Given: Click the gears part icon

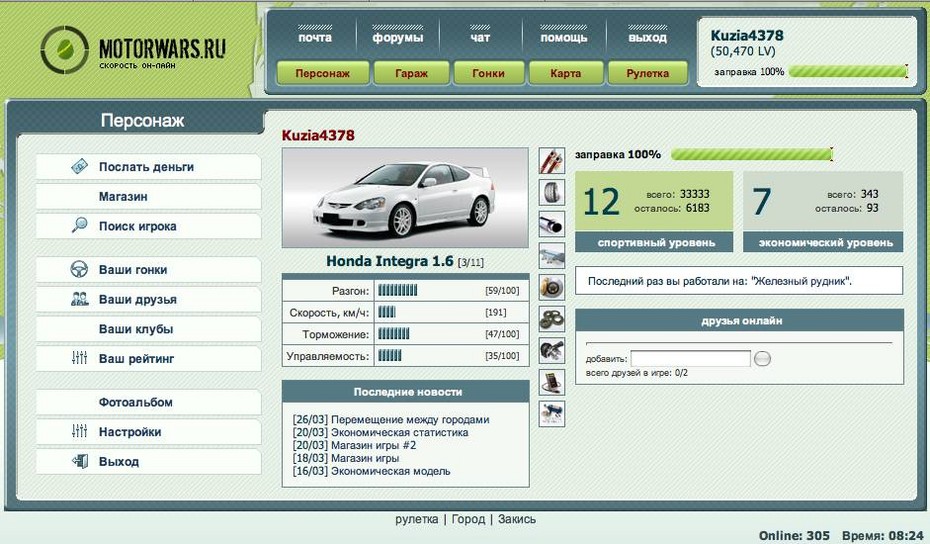Looking at the screenshot, I should 552,319.
